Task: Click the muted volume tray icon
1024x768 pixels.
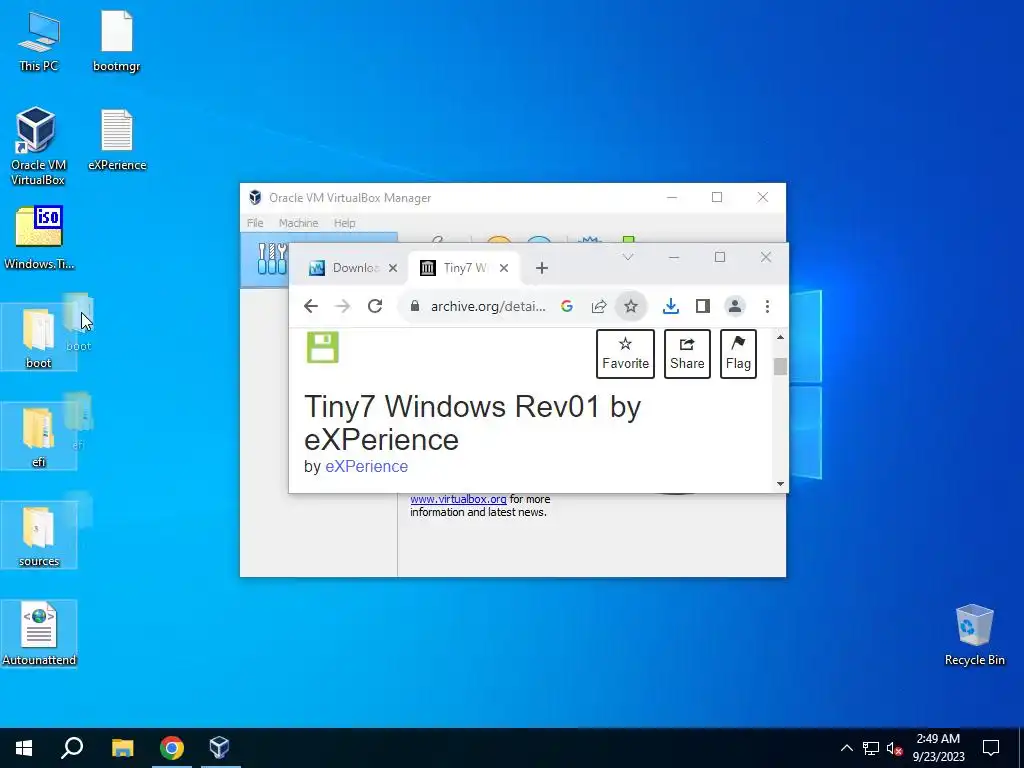Action: [x=895, y=748]
